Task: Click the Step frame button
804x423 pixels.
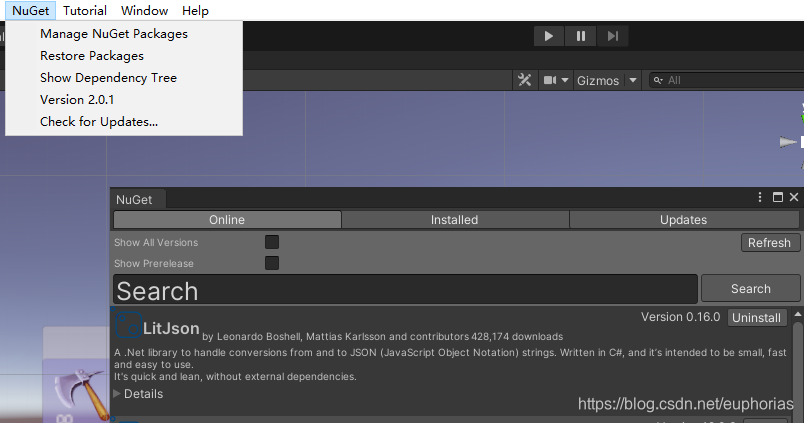Action: tap(612, 36)
